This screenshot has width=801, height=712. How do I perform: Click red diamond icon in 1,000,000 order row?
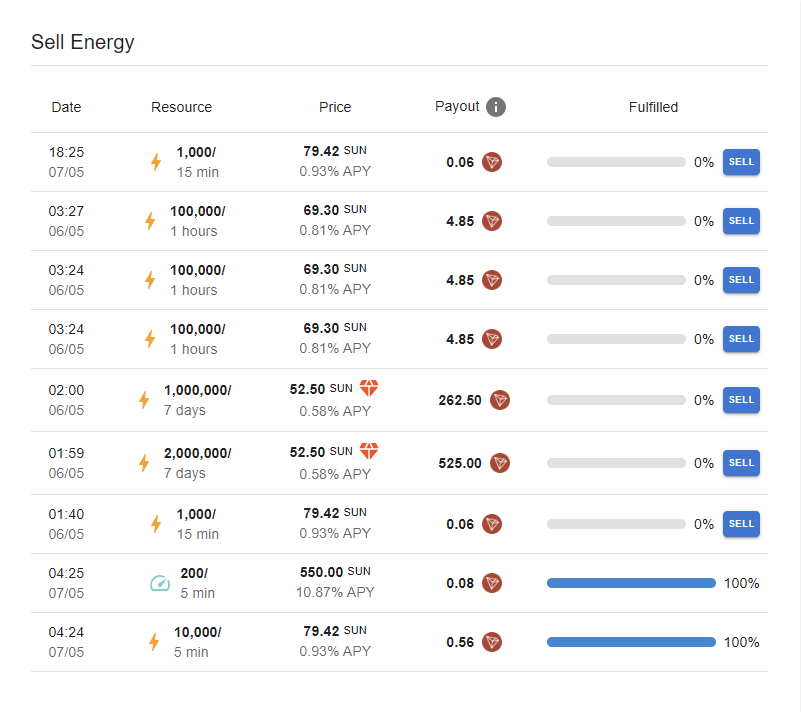coord(369,388)
